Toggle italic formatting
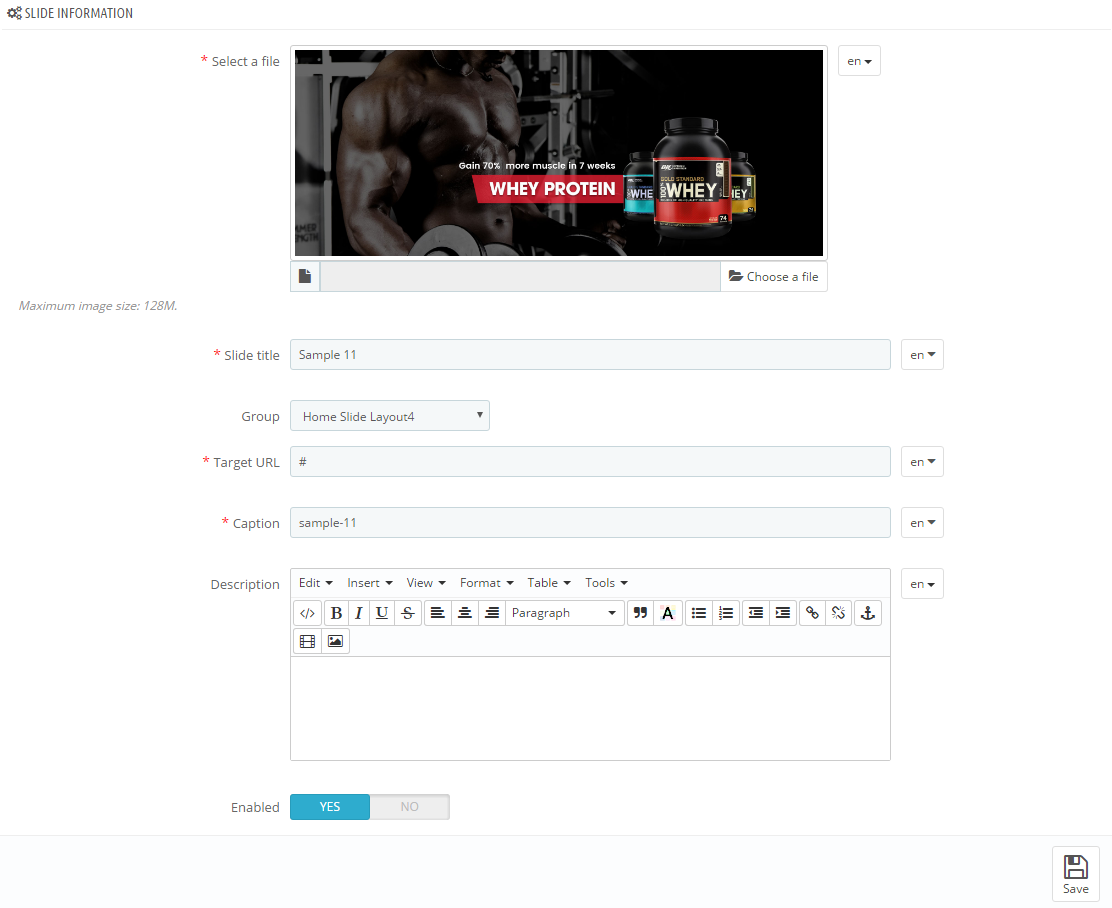Image resolution: width=1112 pixels, height=908 pixels. click(359, 613)
